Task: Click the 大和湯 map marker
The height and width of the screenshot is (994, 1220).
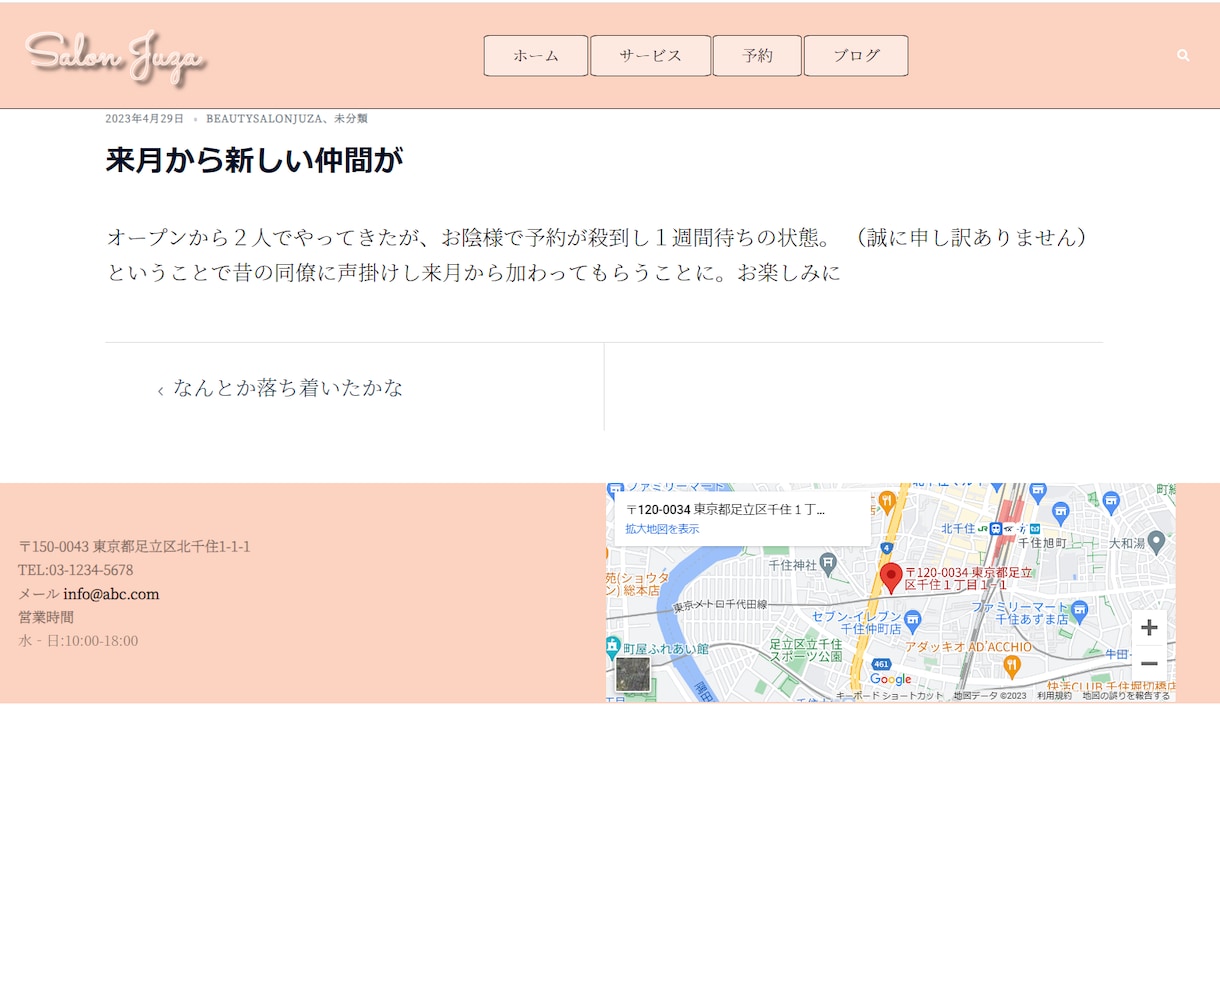Action: (x=1157, y=542)
